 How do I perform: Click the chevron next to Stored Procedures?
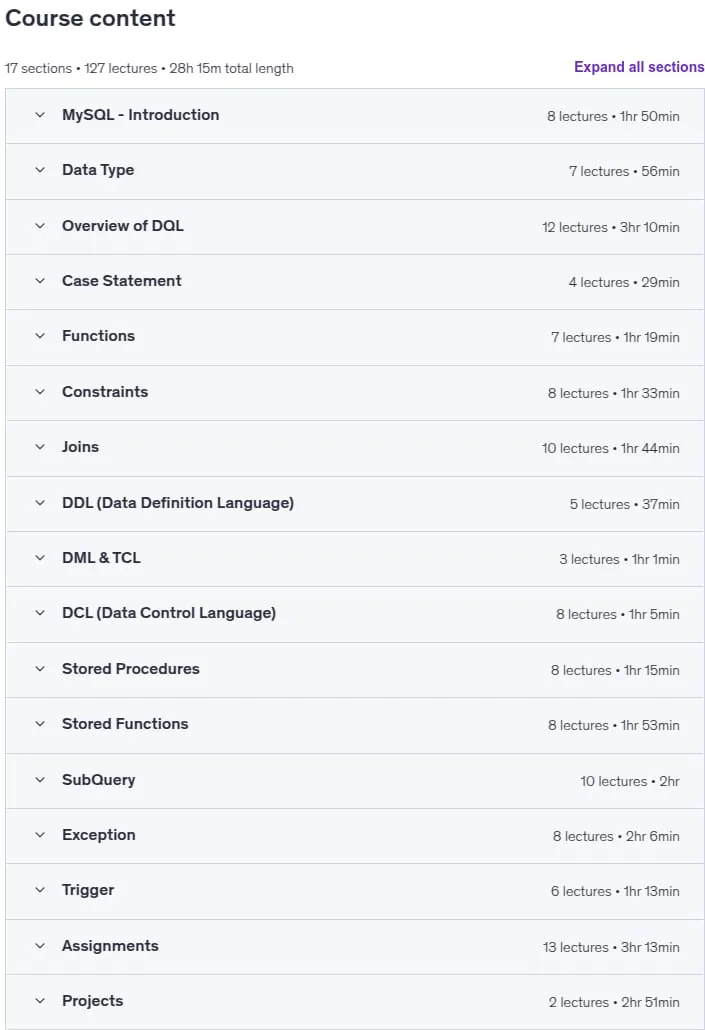click(x=40, y=669)
